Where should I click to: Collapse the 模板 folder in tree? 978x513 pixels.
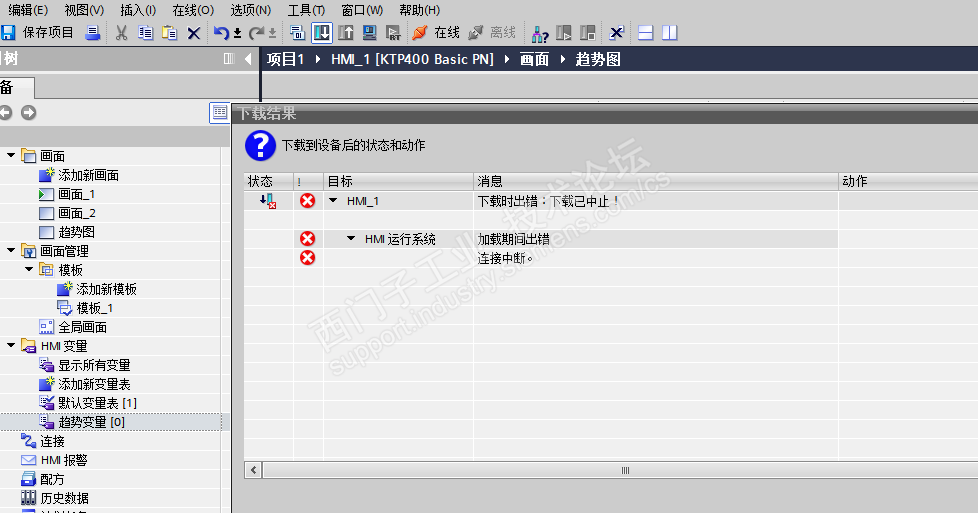click(x=29, y=269)
